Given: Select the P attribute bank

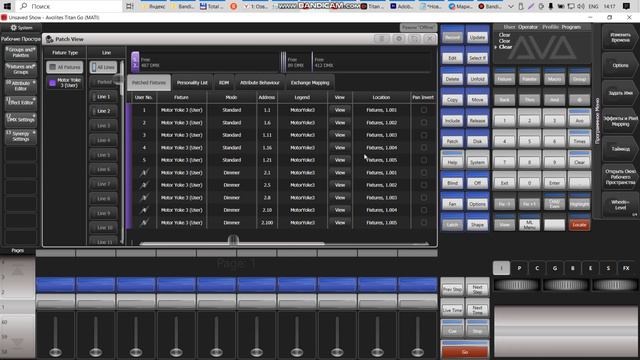Looking at the screenshot, I should 519,268.
